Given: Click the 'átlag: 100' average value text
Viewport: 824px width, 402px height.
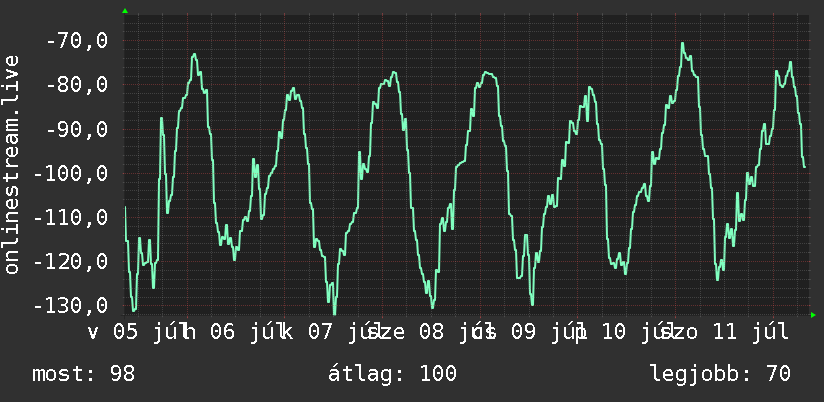Looking at the screenshot, I should click(392, 374).
